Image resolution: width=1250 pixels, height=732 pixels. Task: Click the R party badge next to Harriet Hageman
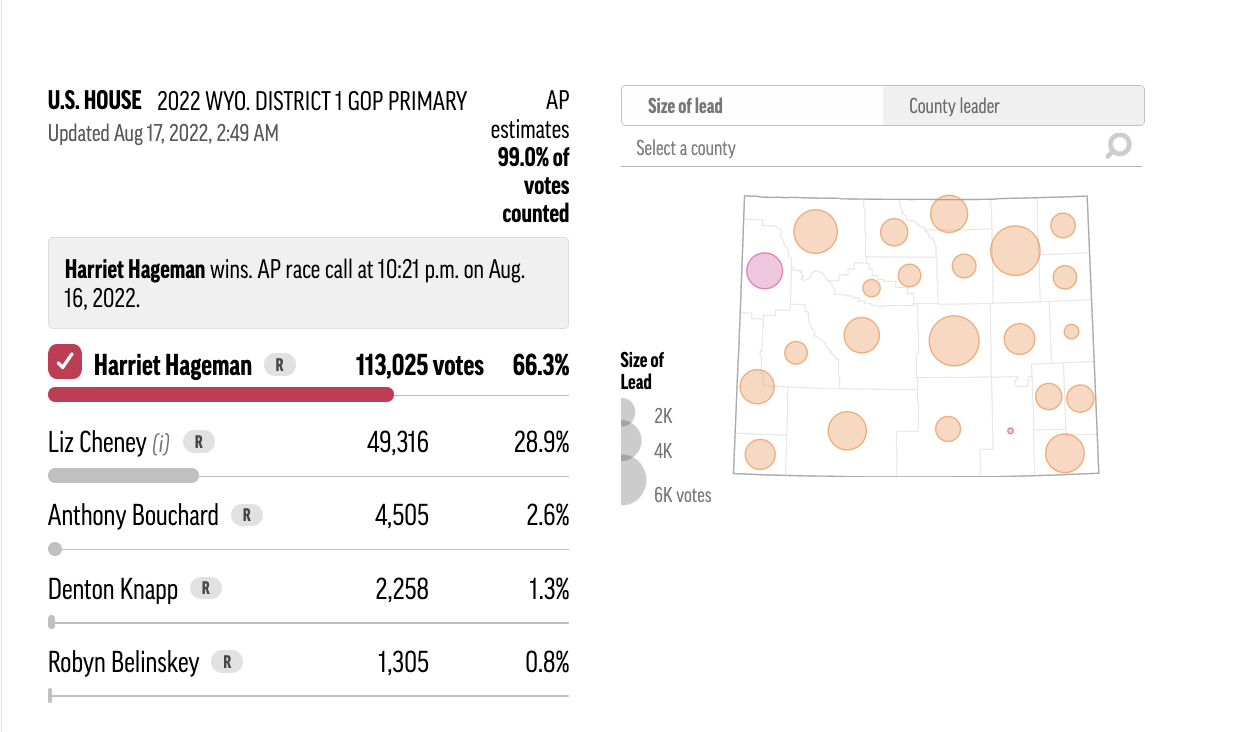click(280, 365)
